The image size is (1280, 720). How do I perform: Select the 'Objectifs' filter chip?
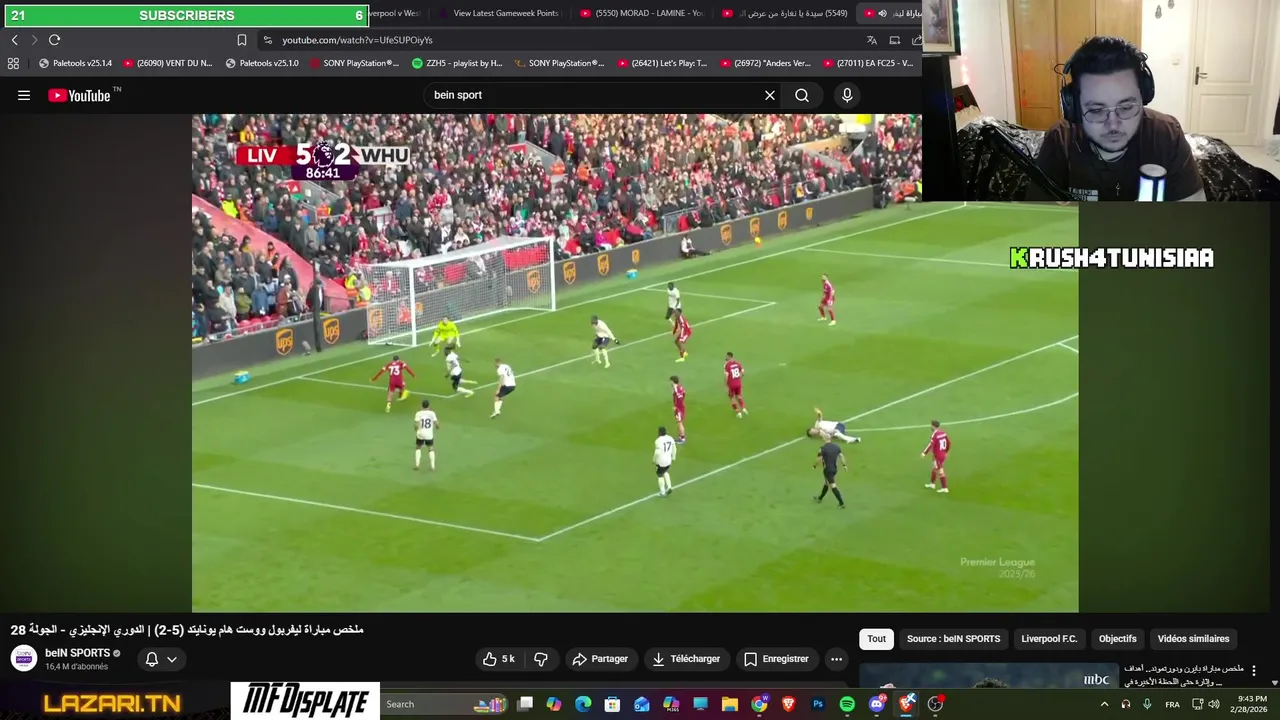coord(1118,639)
